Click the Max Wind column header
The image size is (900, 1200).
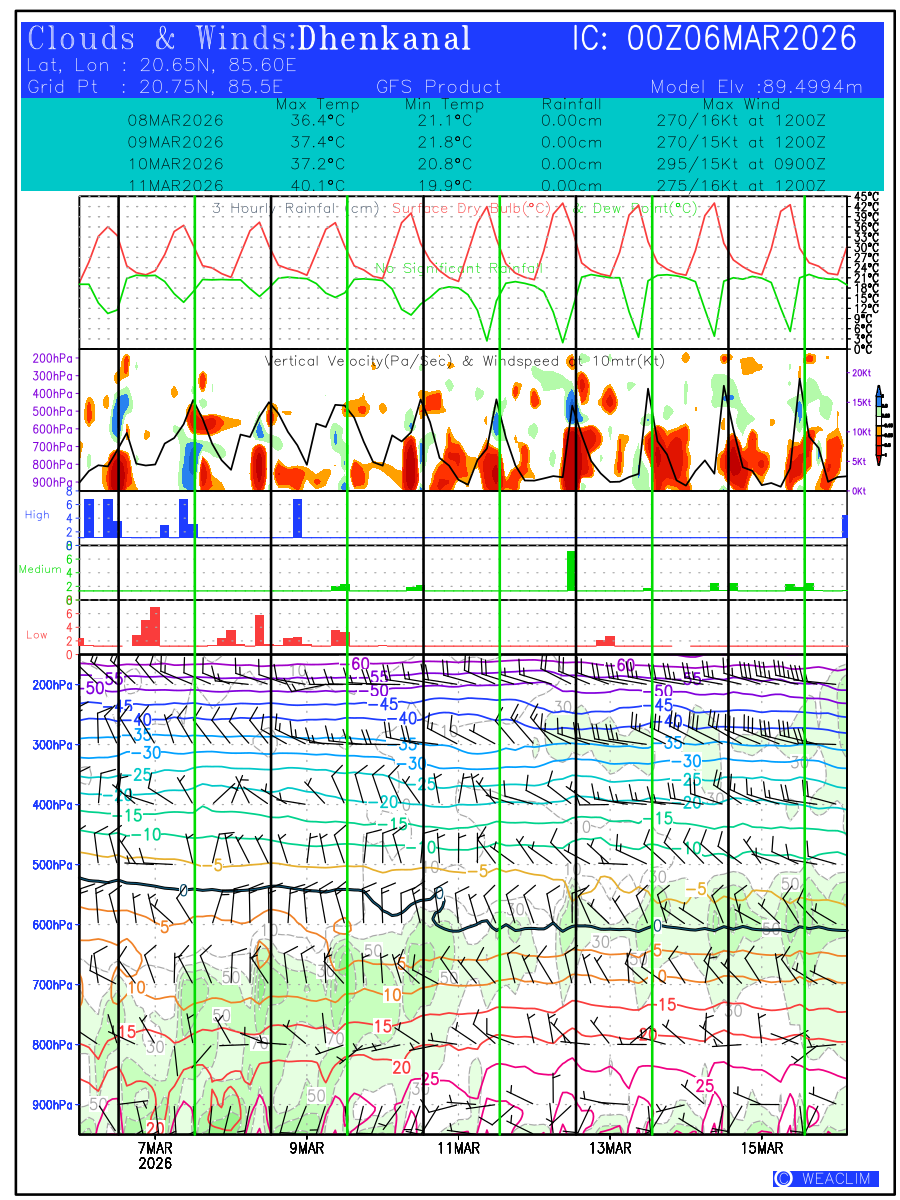click(x=740, y=104)
